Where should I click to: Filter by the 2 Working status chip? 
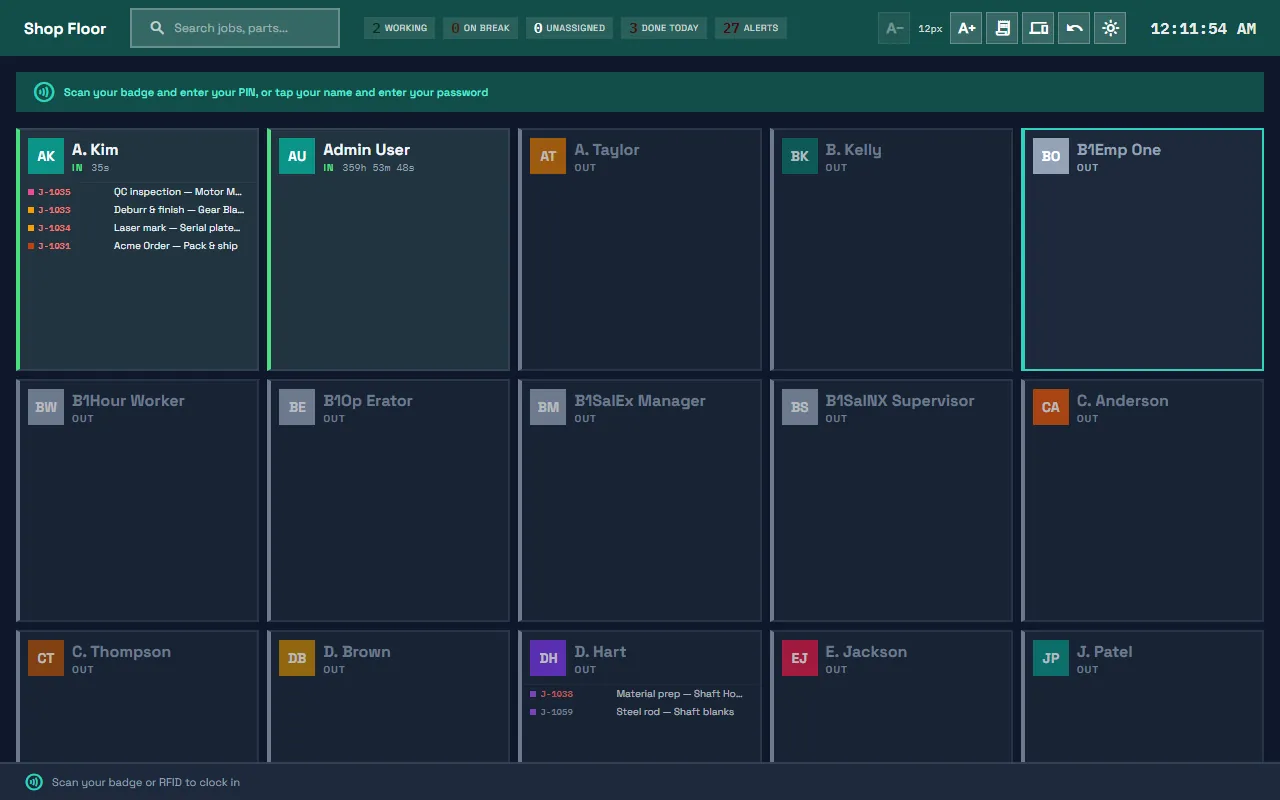click(x=400, y=28)
